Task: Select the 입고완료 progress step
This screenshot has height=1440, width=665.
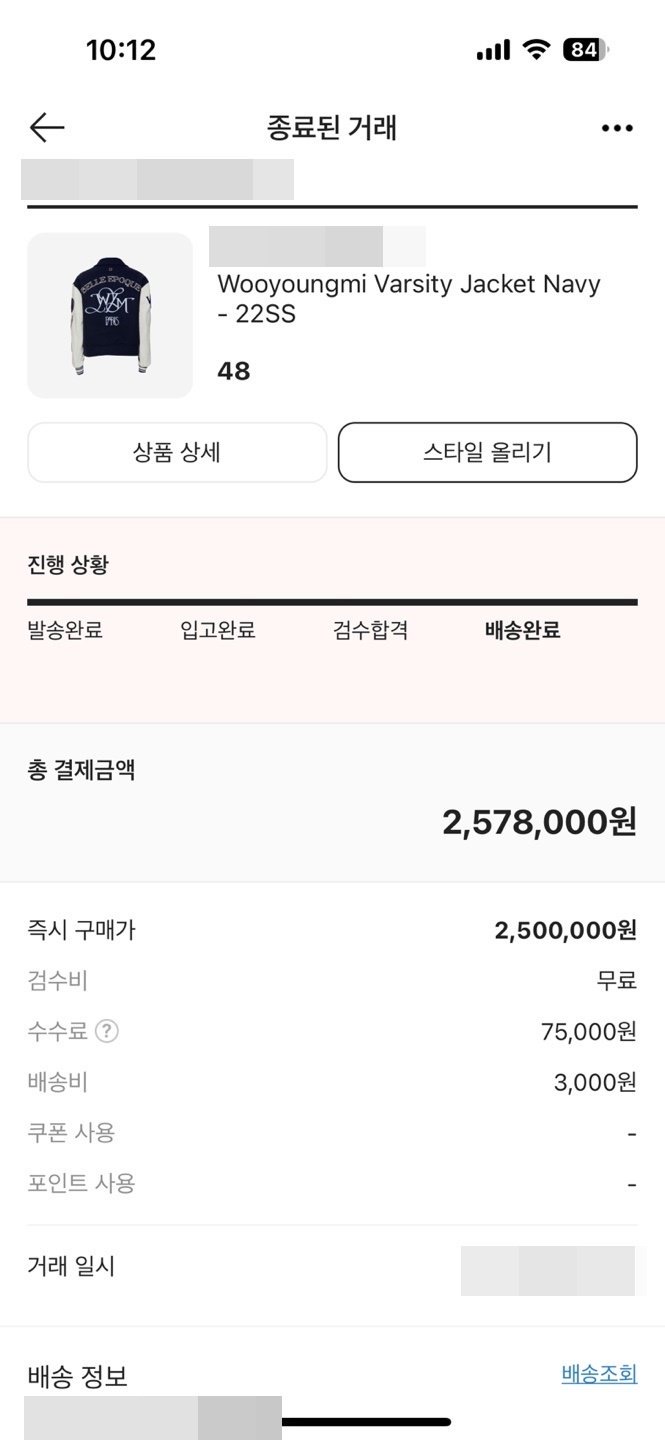Action: [x=218, y=630]
